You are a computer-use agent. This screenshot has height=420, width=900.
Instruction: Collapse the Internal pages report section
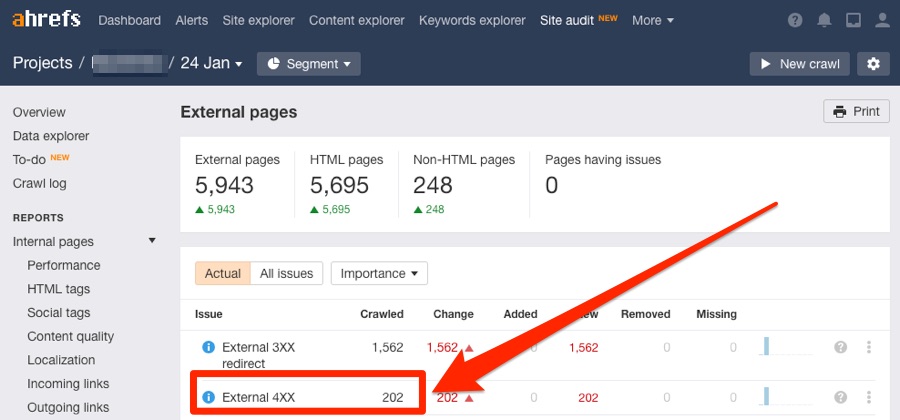[x=152, y=241]
